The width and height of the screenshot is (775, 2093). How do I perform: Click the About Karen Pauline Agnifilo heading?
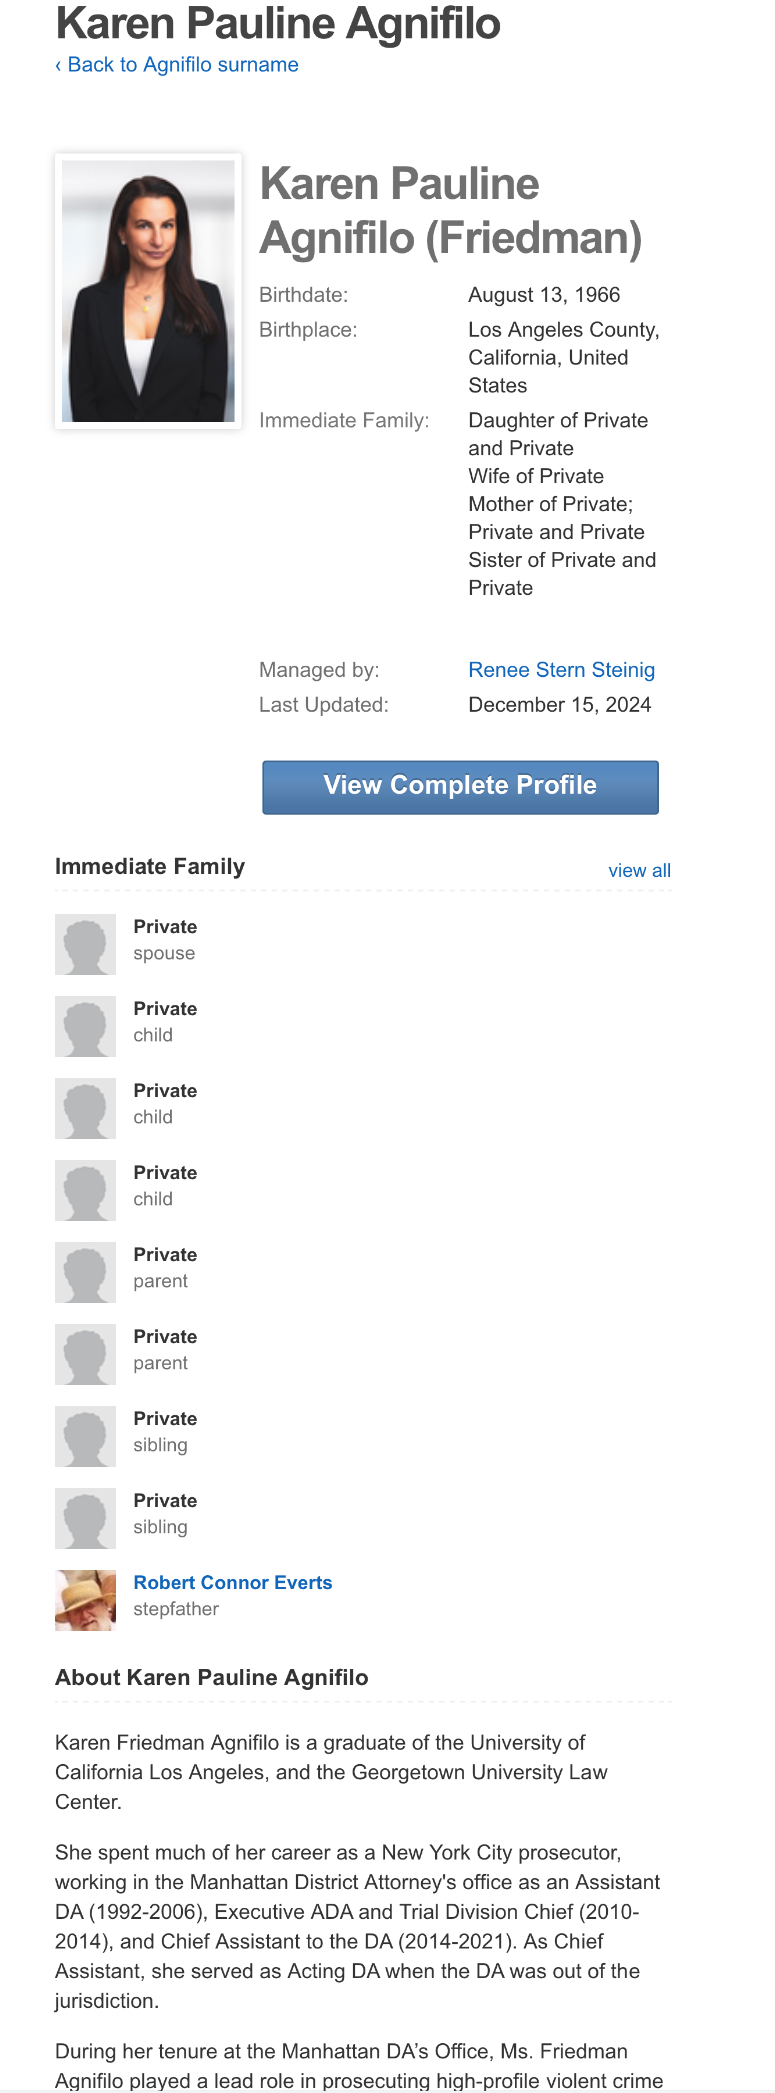tap(212, 1677)
